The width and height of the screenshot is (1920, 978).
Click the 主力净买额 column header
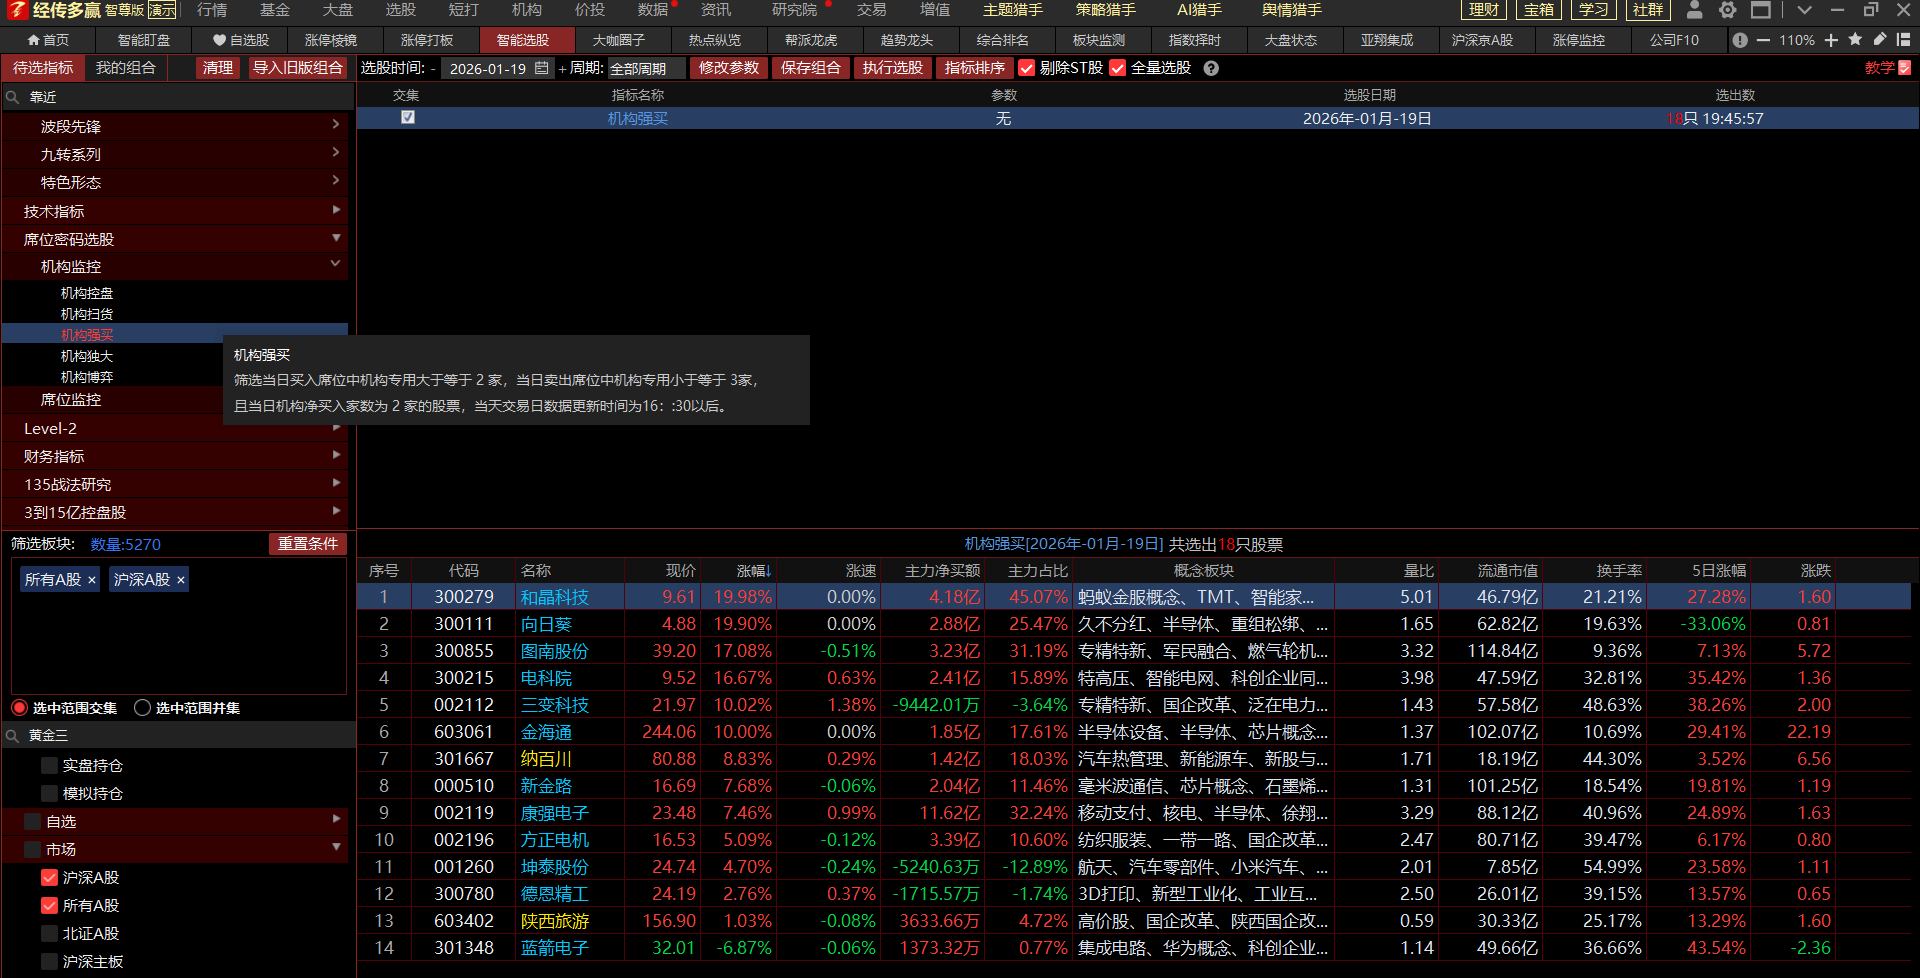click(x=942, y=570)
